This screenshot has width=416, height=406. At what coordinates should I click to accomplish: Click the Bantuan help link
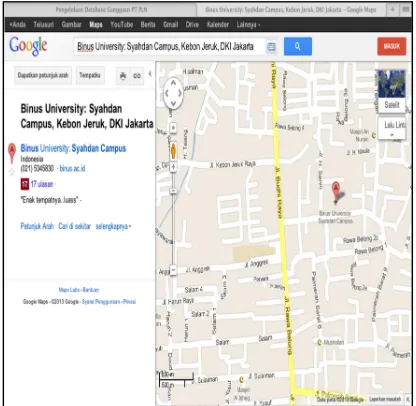click(x=91, y=290)
